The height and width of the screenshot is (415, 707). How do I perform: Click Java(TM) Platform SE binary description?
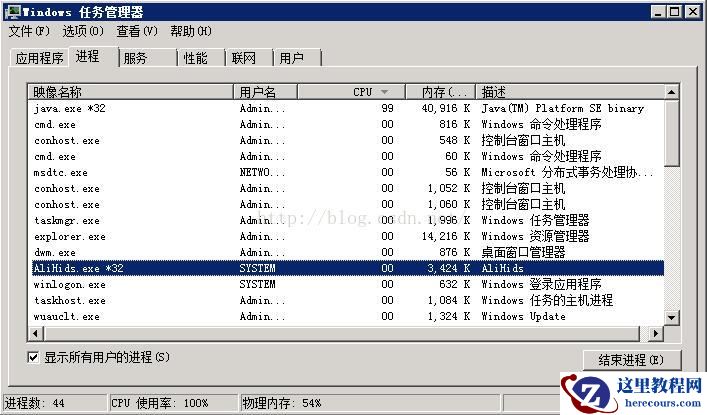point(562,108)
